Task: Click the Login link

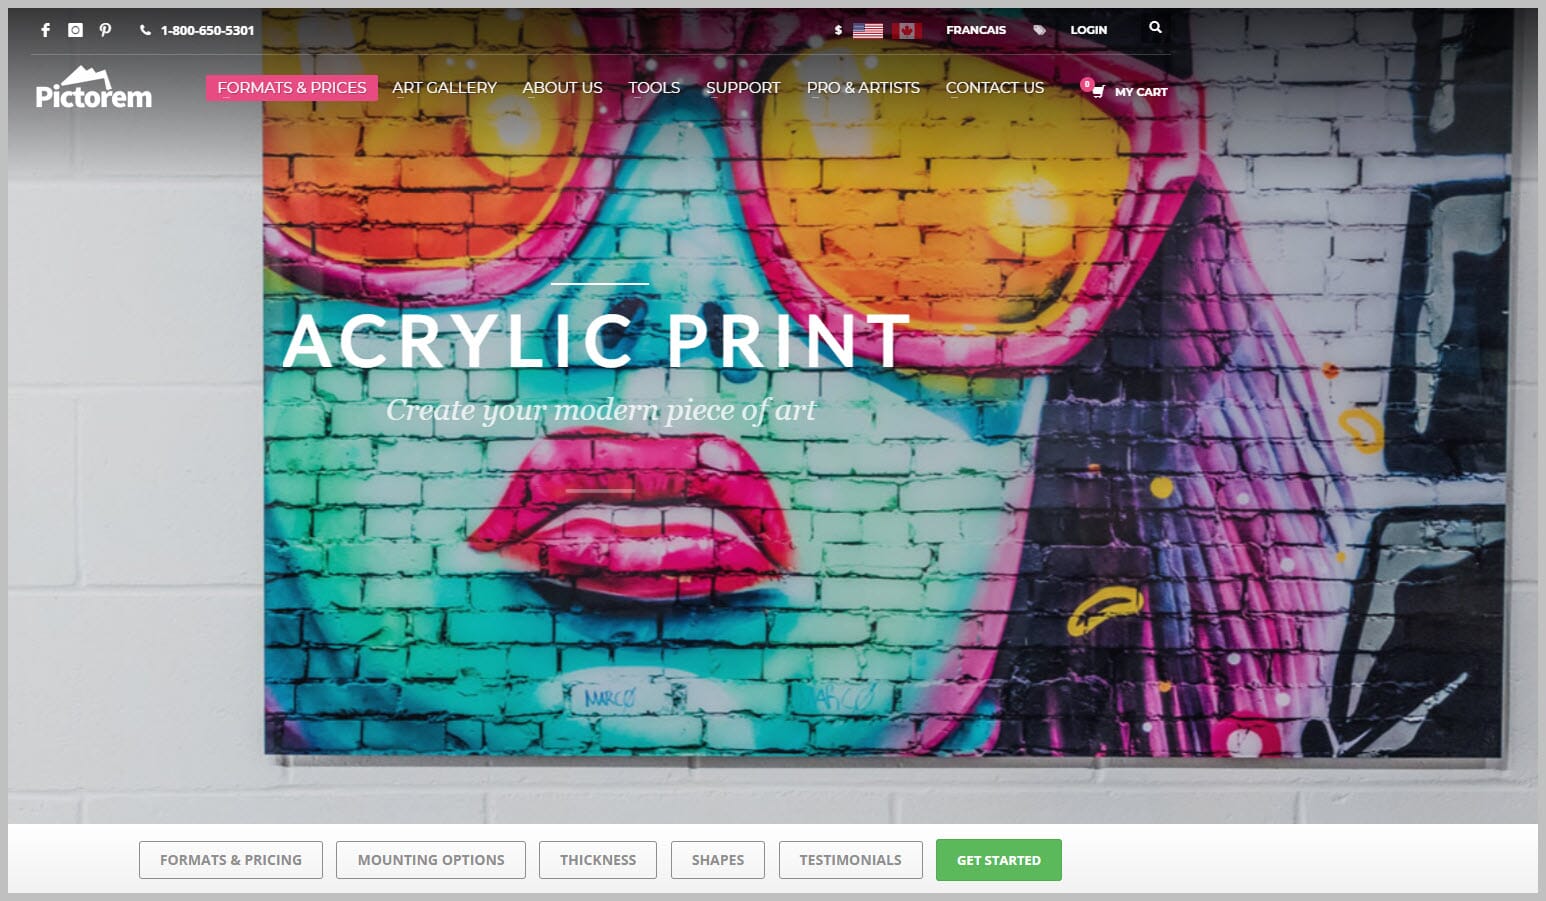Action: click(1088, 30)
